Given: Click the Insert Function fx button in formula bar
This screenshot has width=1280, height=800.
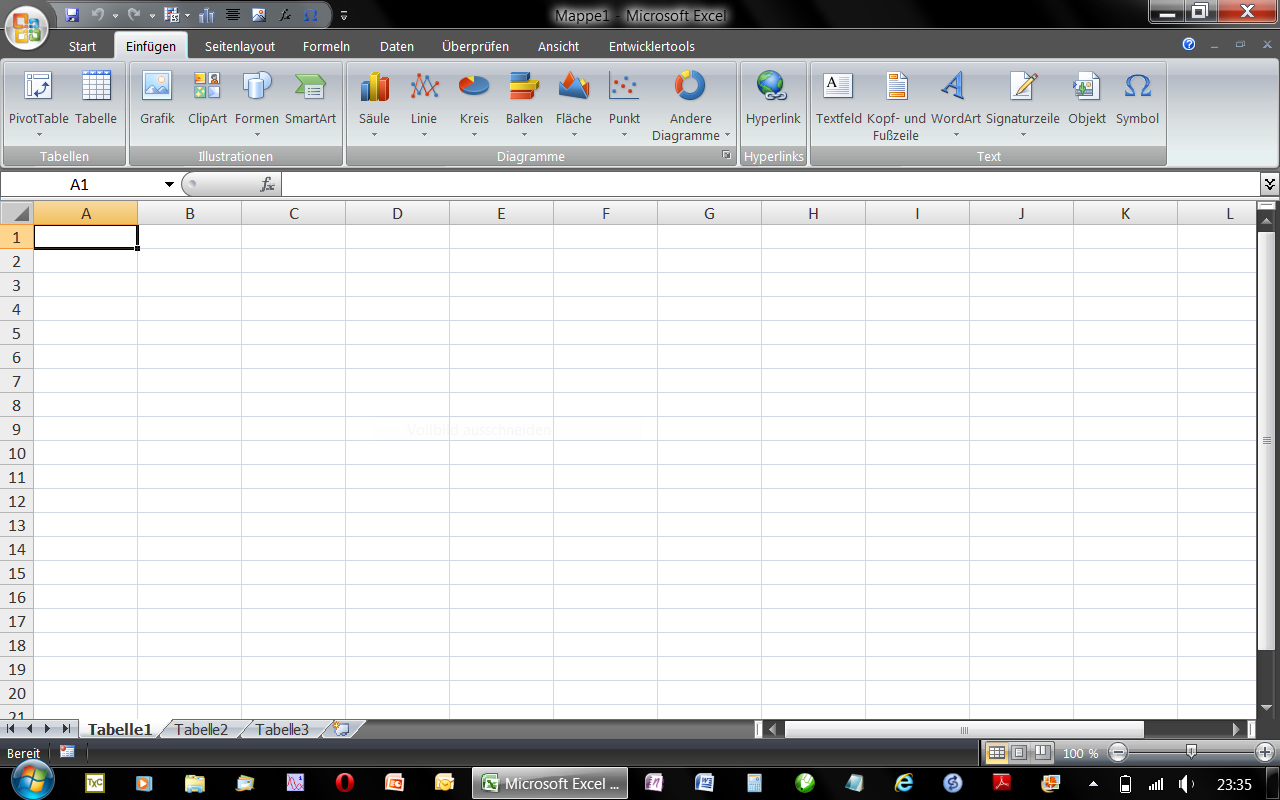Looking at the screenshot, I should (x=267, y=184).
